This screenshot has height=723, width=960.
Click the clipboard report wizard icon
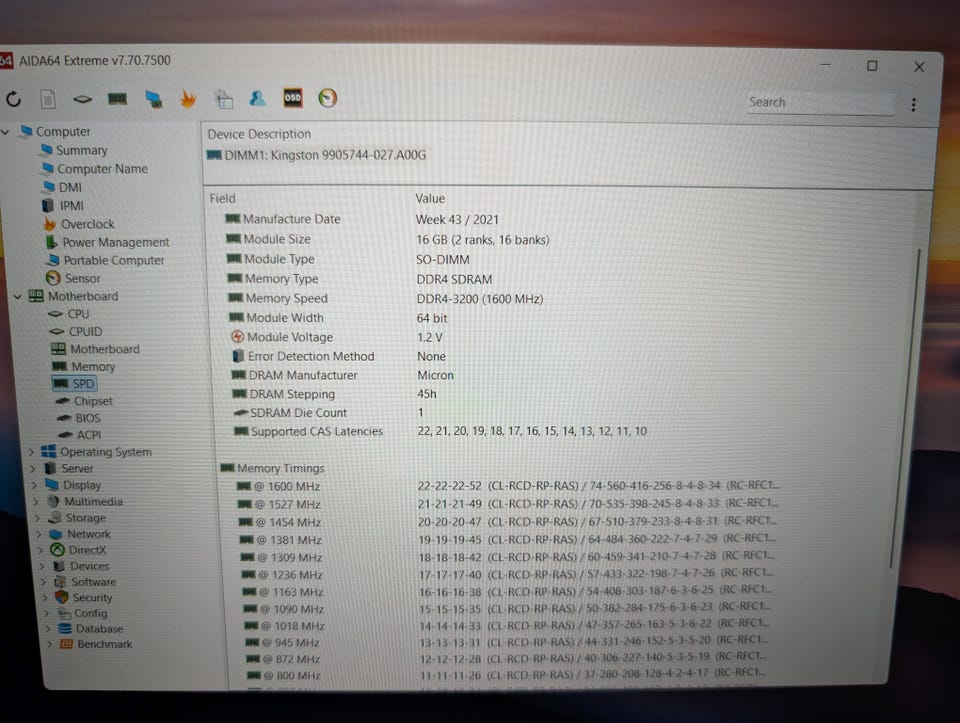pos(223,99)
